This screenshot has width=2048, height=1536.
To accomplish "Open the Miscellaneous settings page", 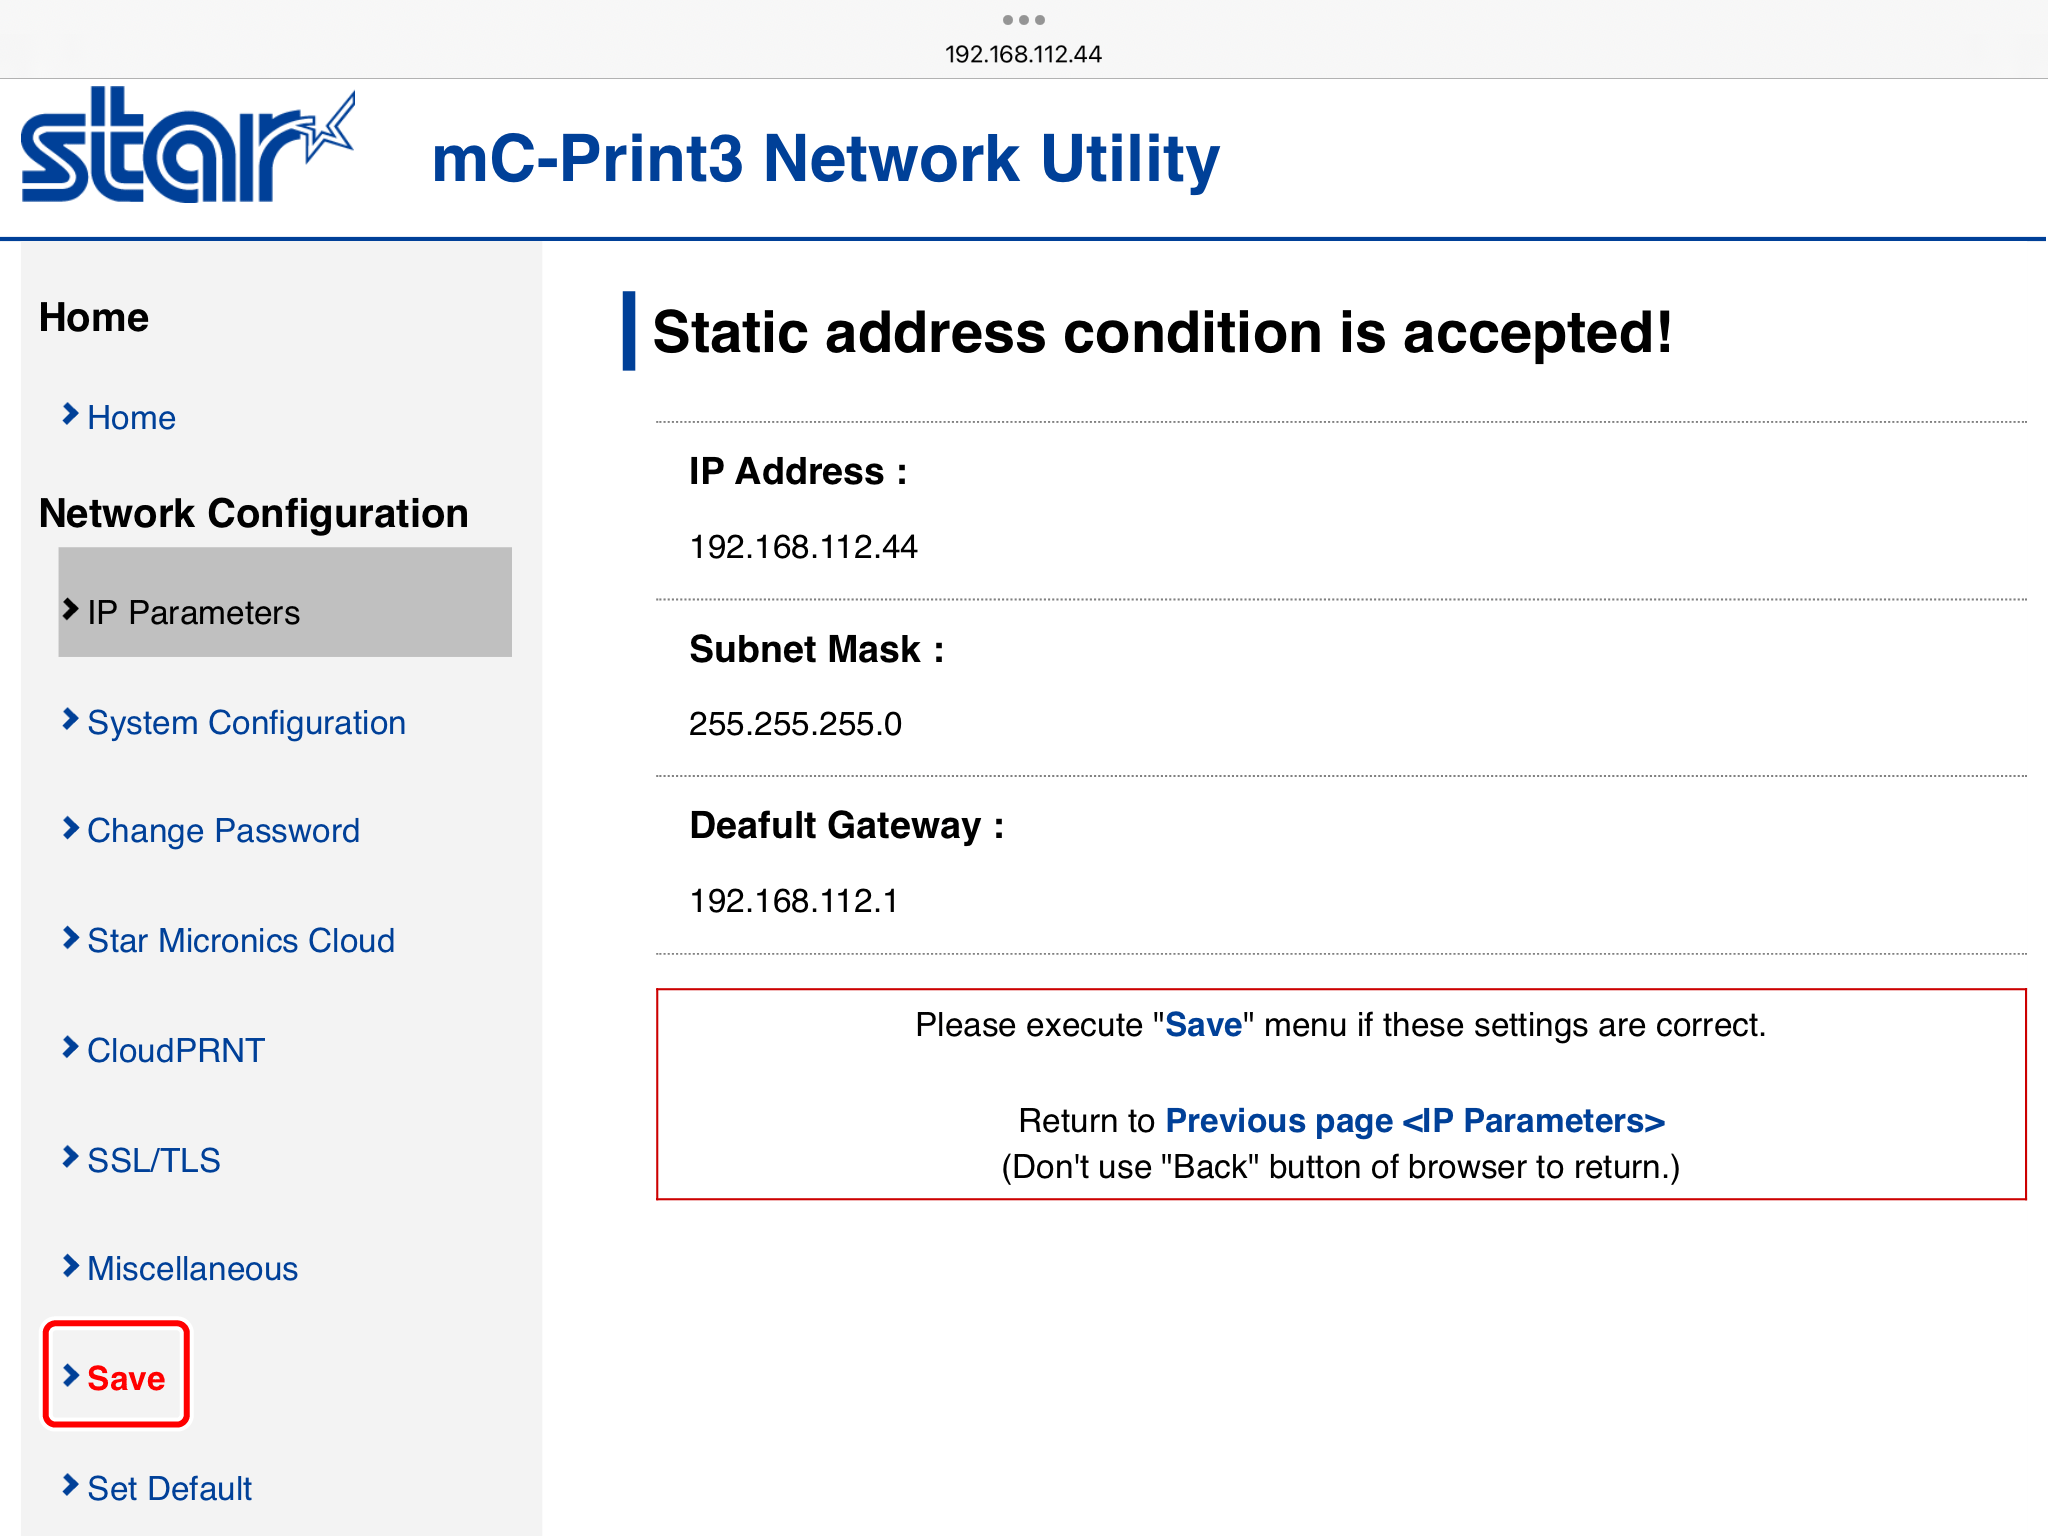I will coord(193,1269).
